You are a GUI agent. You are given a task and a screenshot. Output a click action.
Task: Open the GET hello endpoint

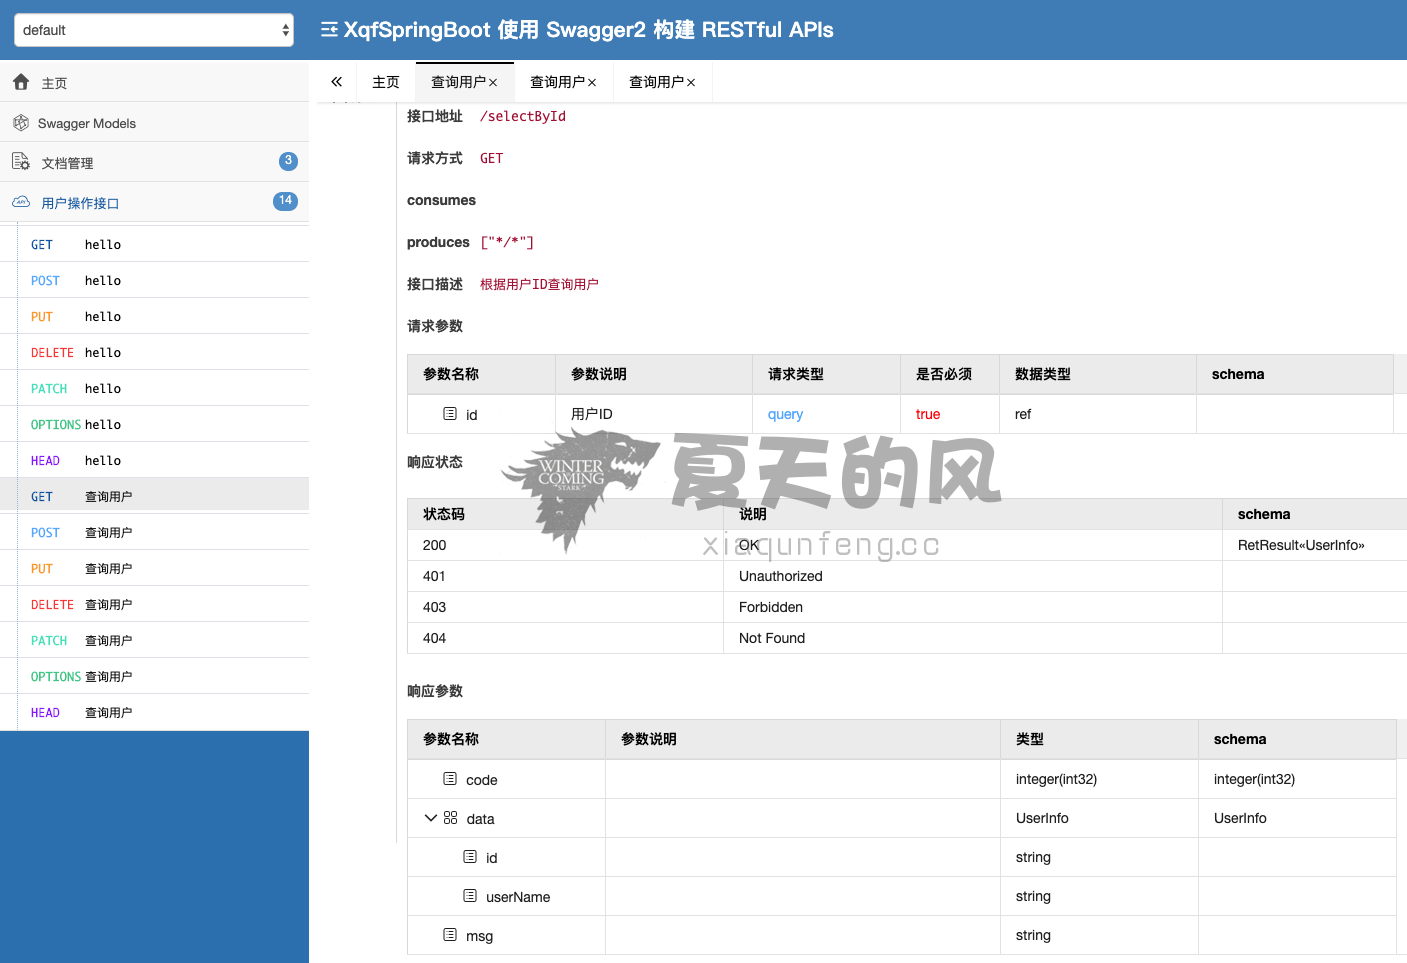(x=154, y=244)
